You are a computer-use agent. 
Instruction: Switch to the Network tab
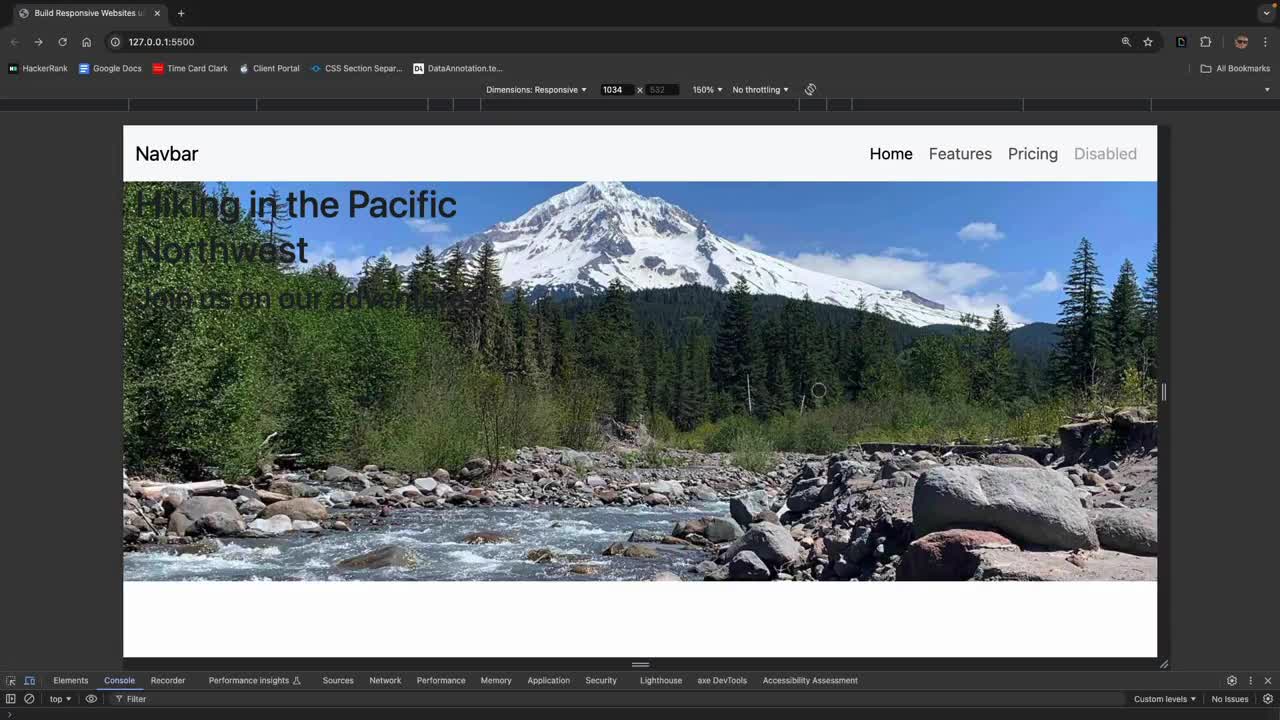385,681
